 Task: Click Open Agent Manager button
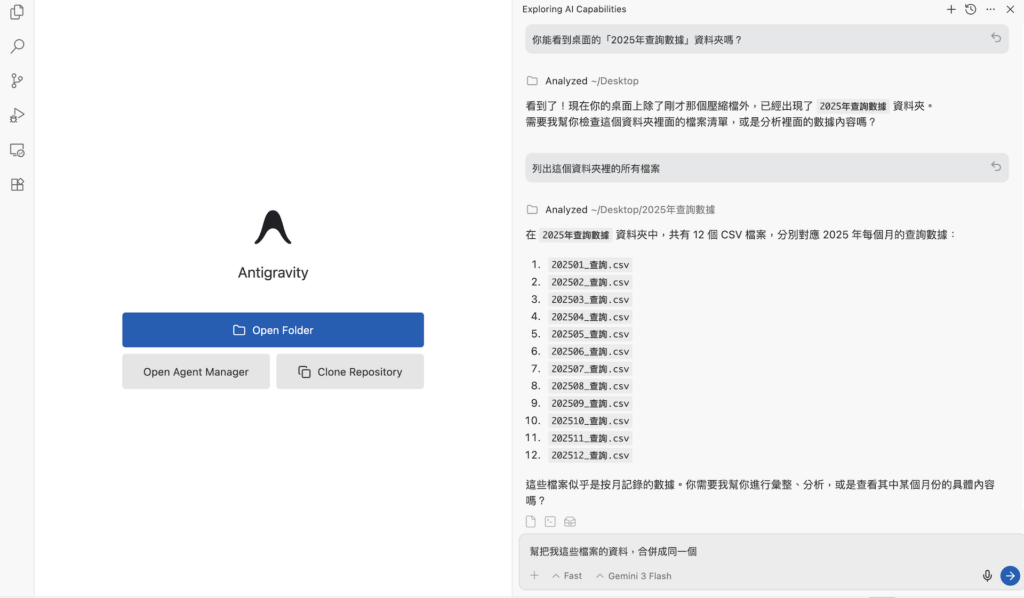click(x=196, y=371)
